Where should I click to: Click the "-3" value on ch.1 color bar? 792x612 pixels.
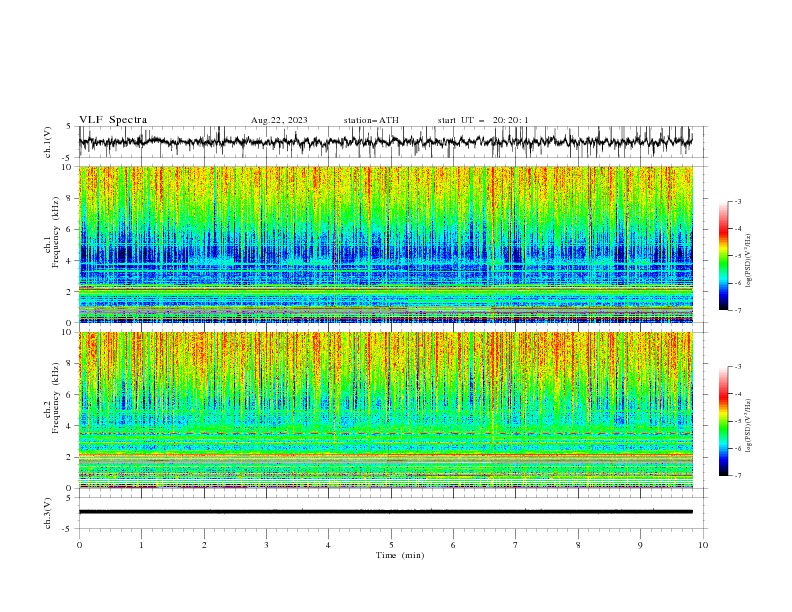738,201
